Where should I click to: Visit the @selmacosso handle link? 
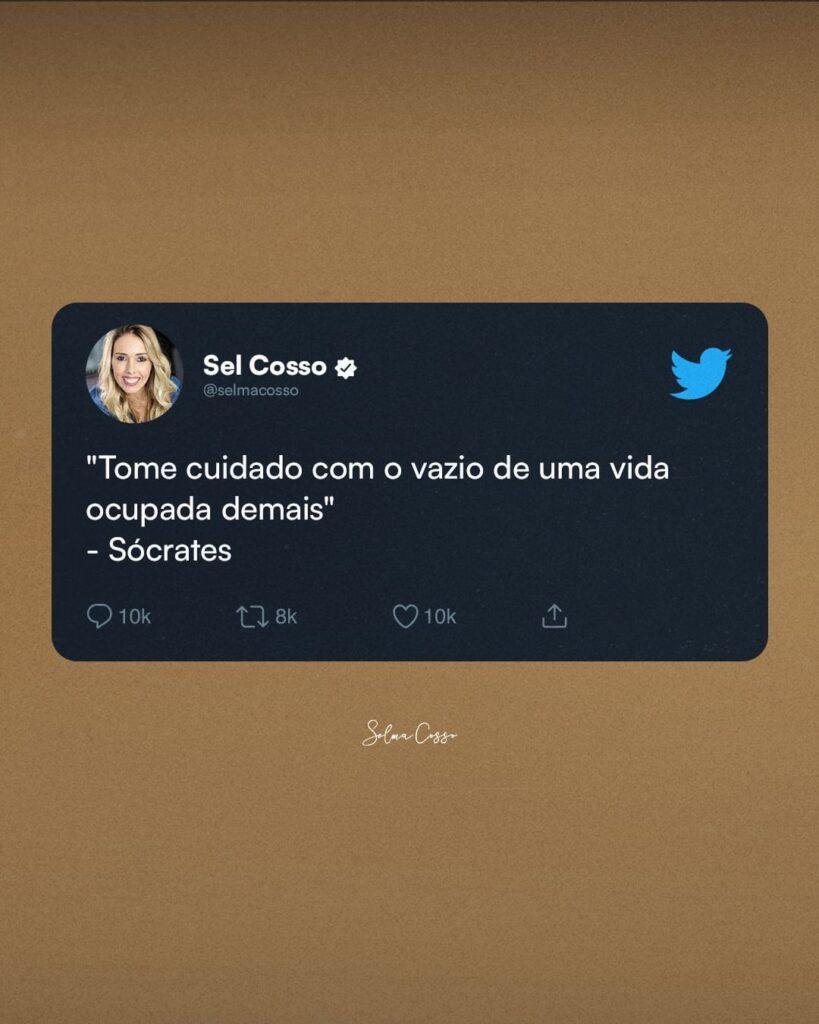pos(251,391)
